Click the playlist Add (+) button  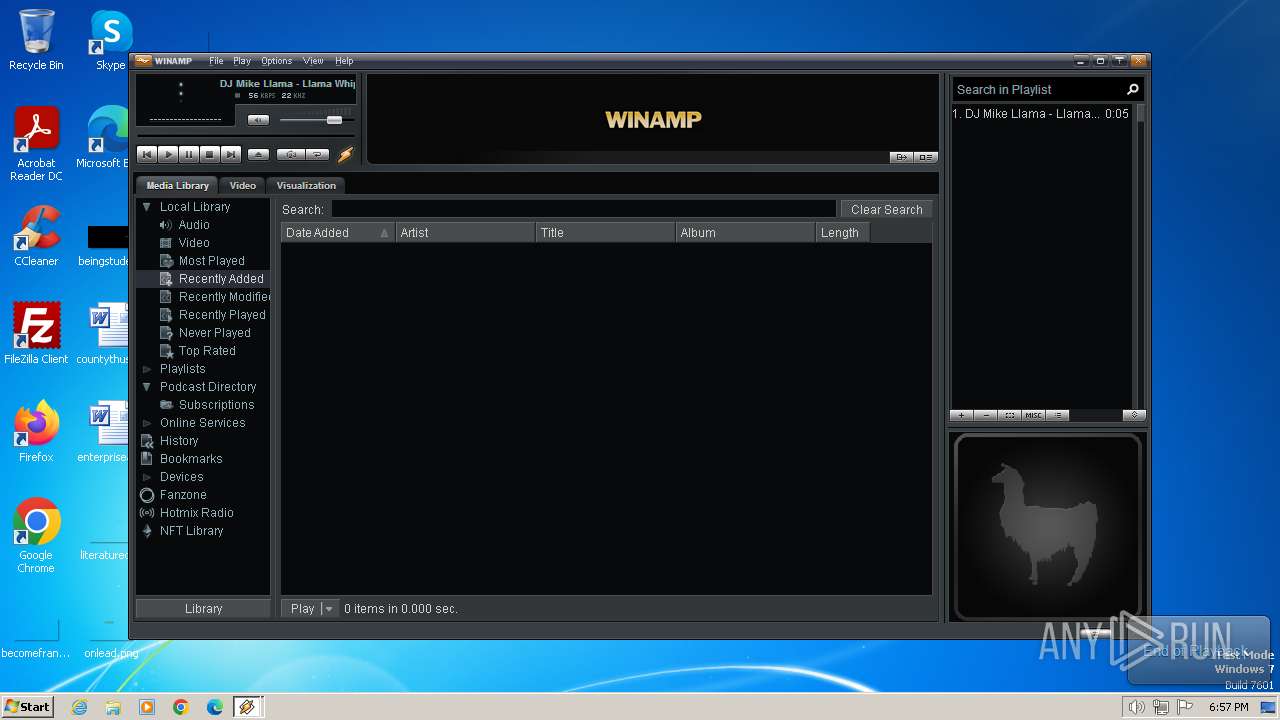[961, 415]
